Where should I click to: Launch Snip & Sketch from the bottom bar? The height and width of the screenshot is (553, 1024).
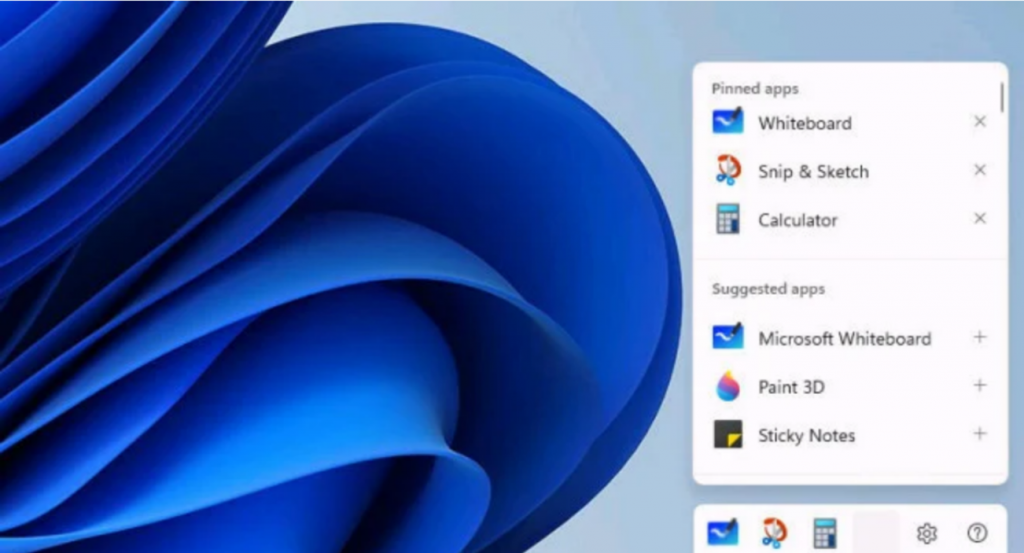pos(774,533)
